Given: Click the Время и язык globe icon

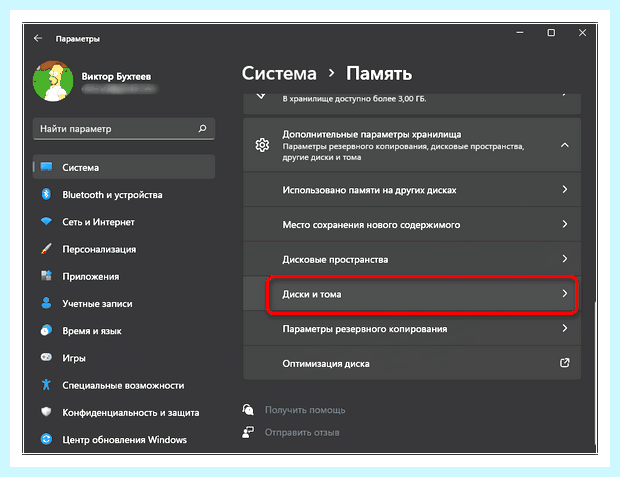Looking at the screenshot, I should pyautogui.click(x=46, y=330).
